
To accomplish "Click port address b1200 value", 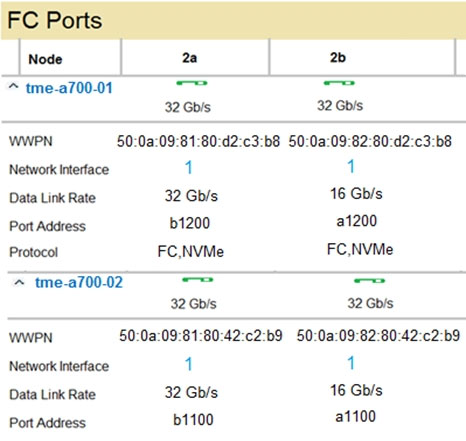I will (190, 223).
